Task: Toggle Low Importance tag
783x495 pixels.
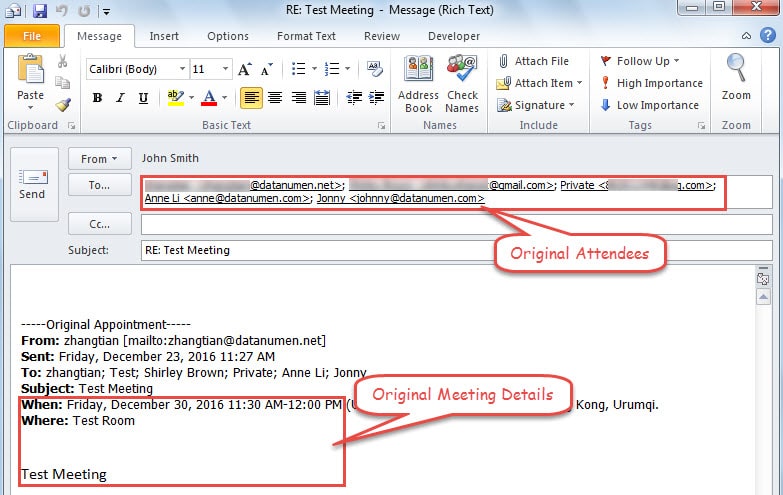Action: 649,105
